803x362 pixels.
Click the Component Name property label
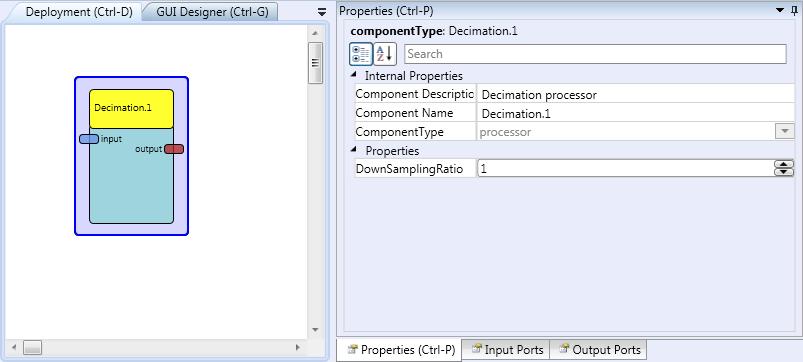404,113
